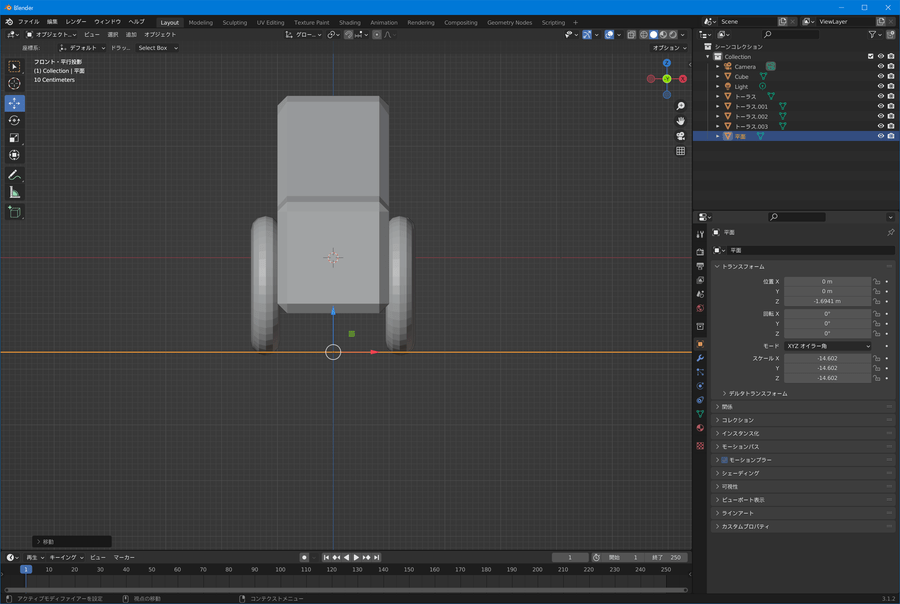
Task: Choose the Add Cube tool
Action: point(14,212)
